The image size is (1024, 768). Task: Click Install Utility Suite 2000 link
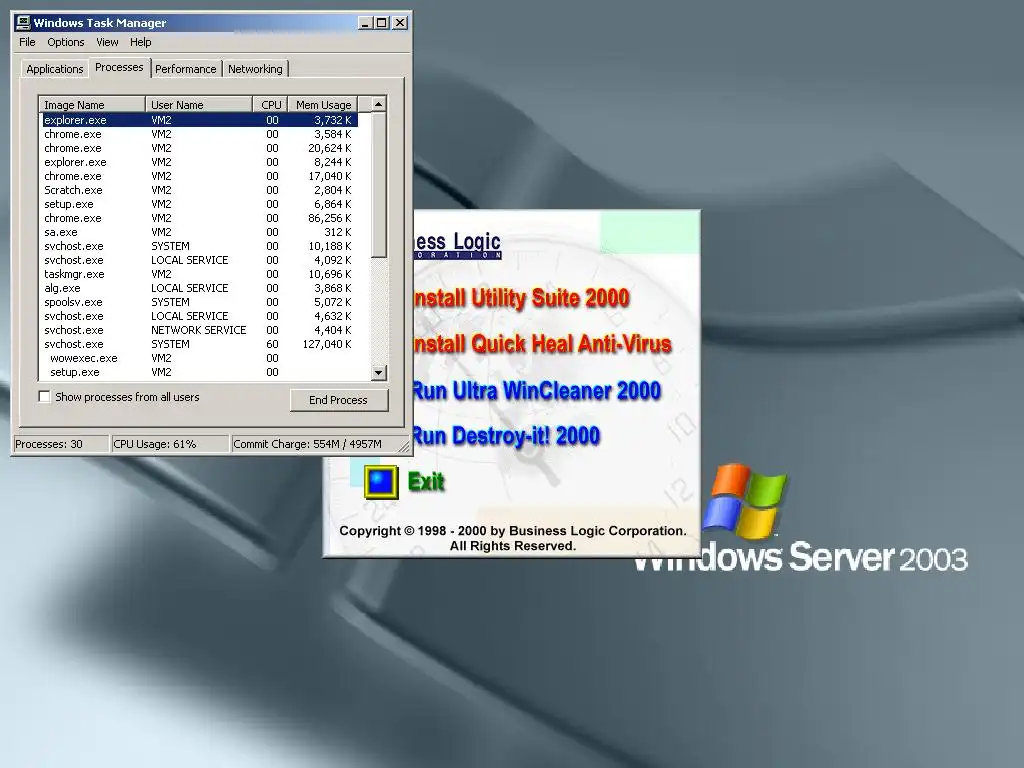click(521, 298)
